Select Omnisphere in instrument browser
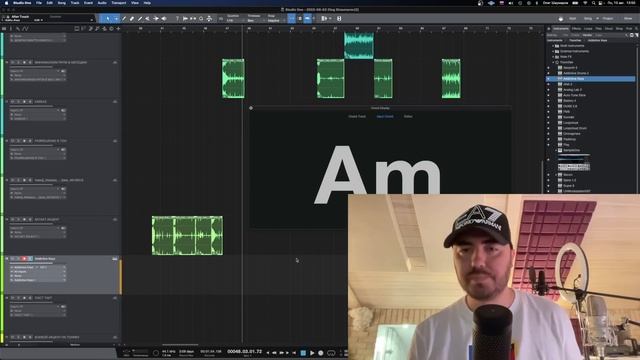Screen dimensions: 640x360 point(571,133)
